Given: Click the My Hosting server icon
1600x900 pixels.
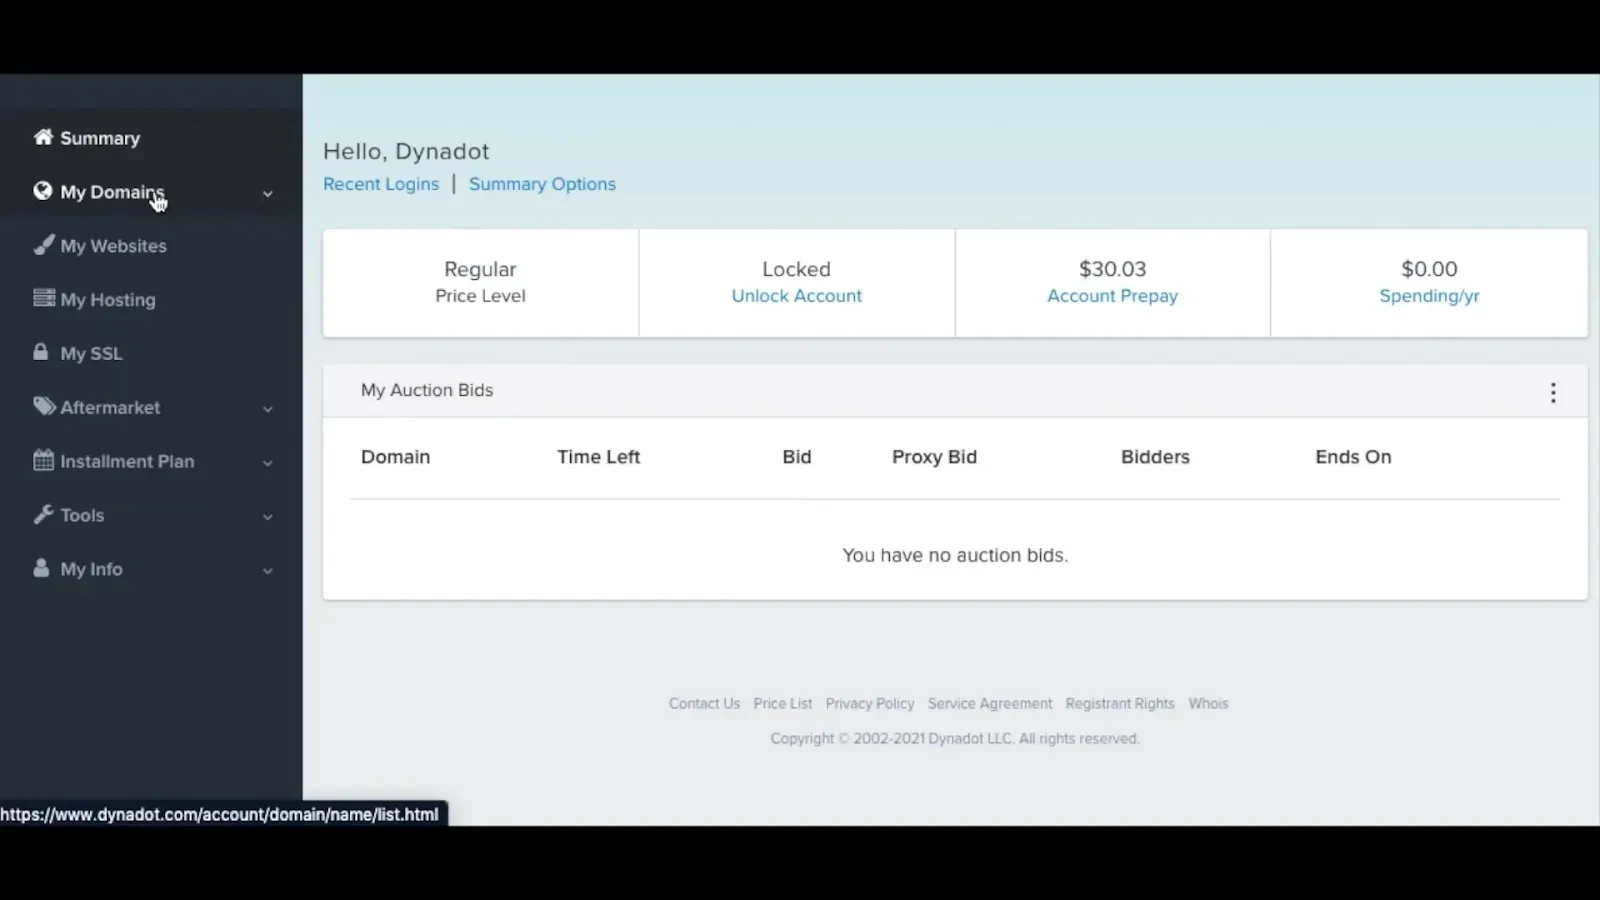Looking at the screenshot, I should 43,298.
